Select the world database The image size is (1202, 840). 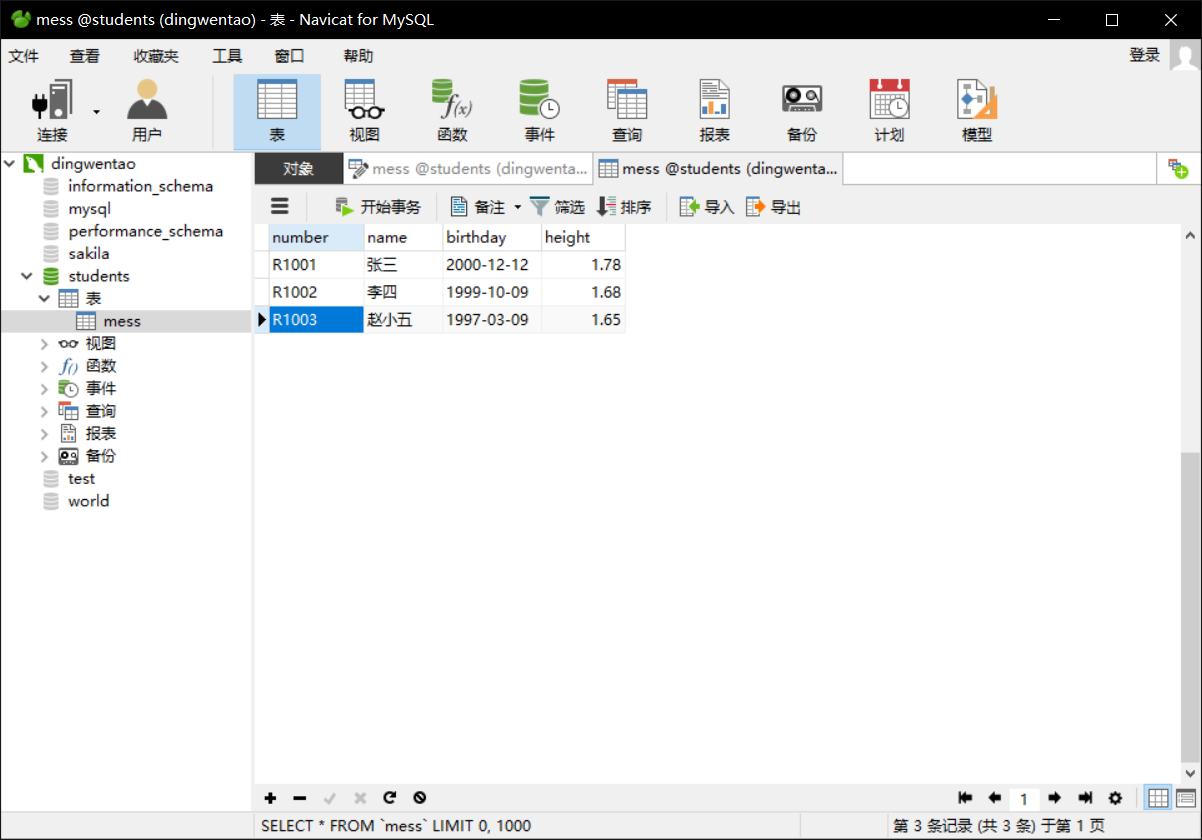pos(88,501)
